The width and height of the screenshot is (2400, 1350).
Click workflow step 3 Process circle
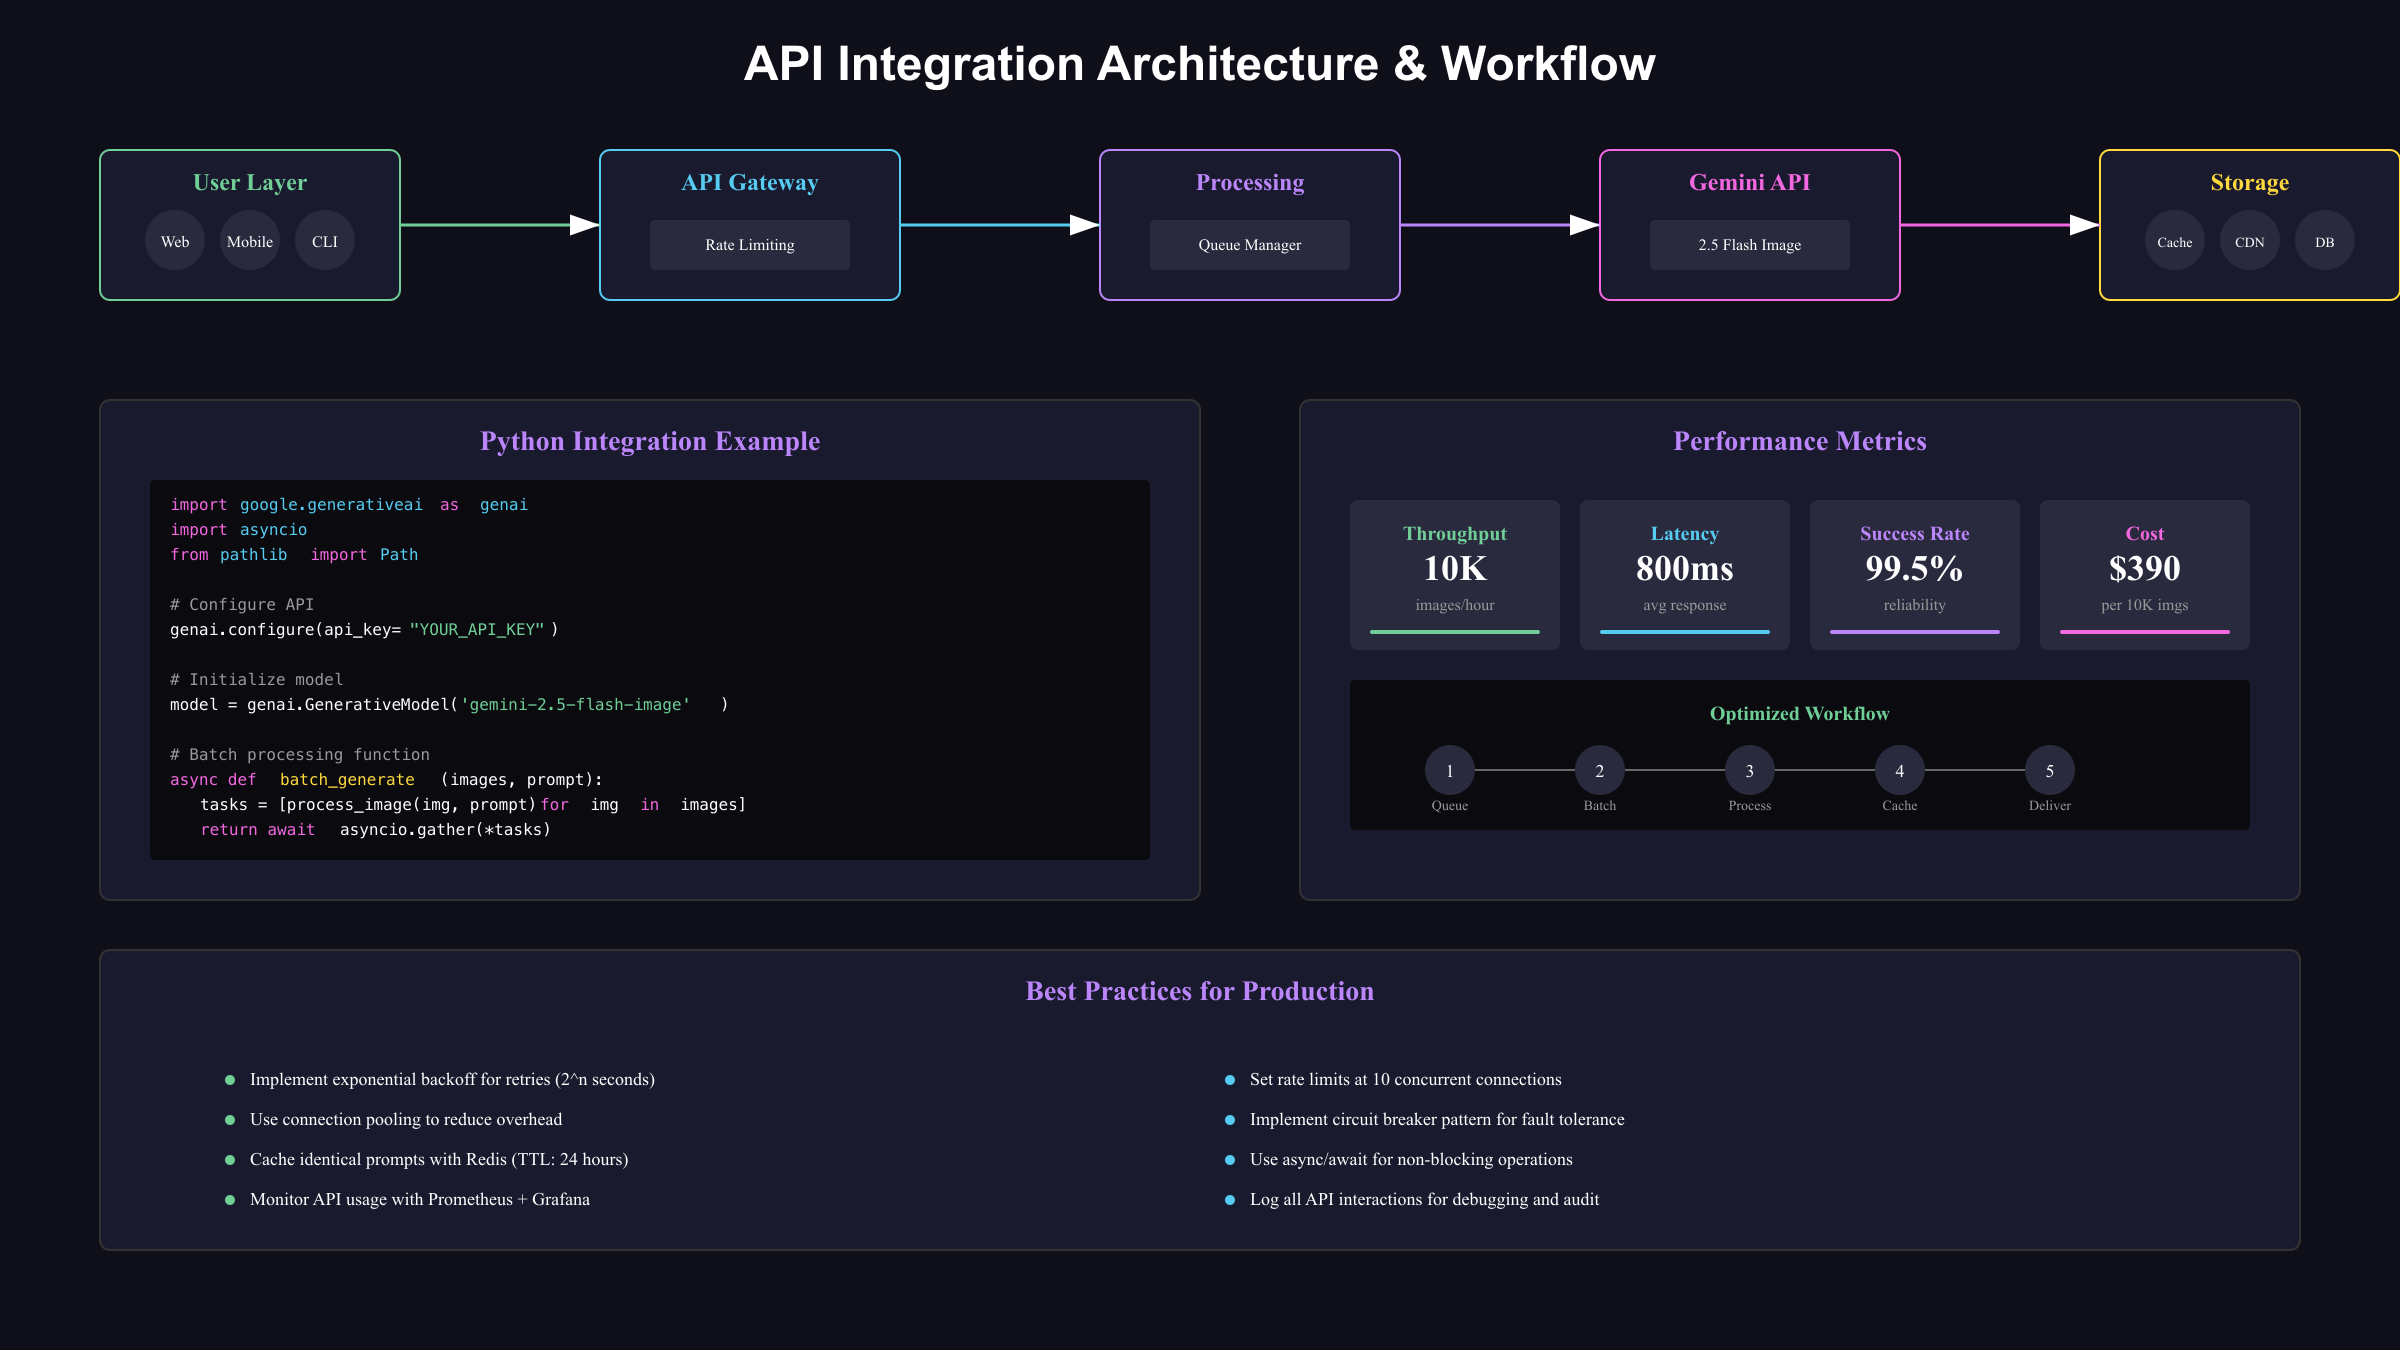1750,770
